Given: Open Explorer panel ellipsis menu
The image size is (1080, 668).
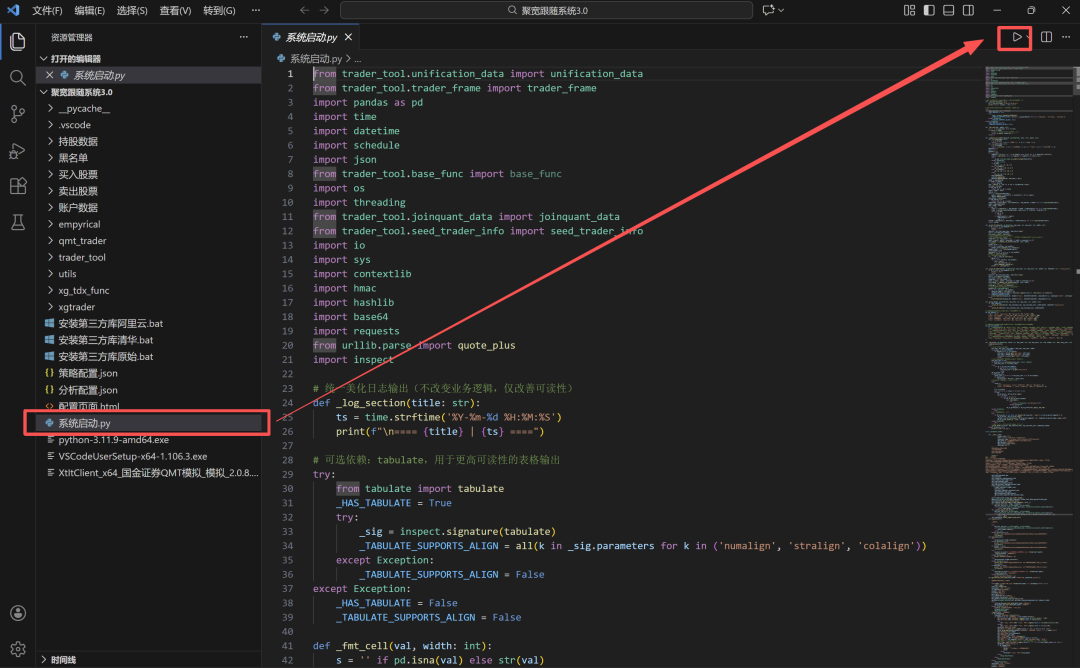Looking at the screenshot, I should click(244, 37).
